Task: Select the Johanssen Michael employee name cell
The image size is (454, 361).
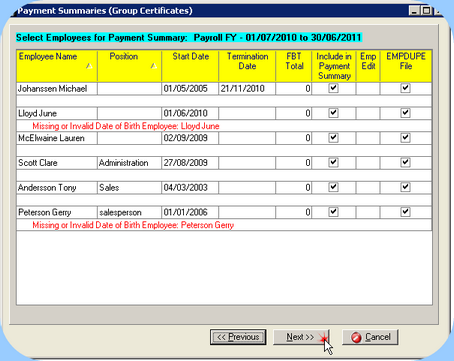Action: 57,89
